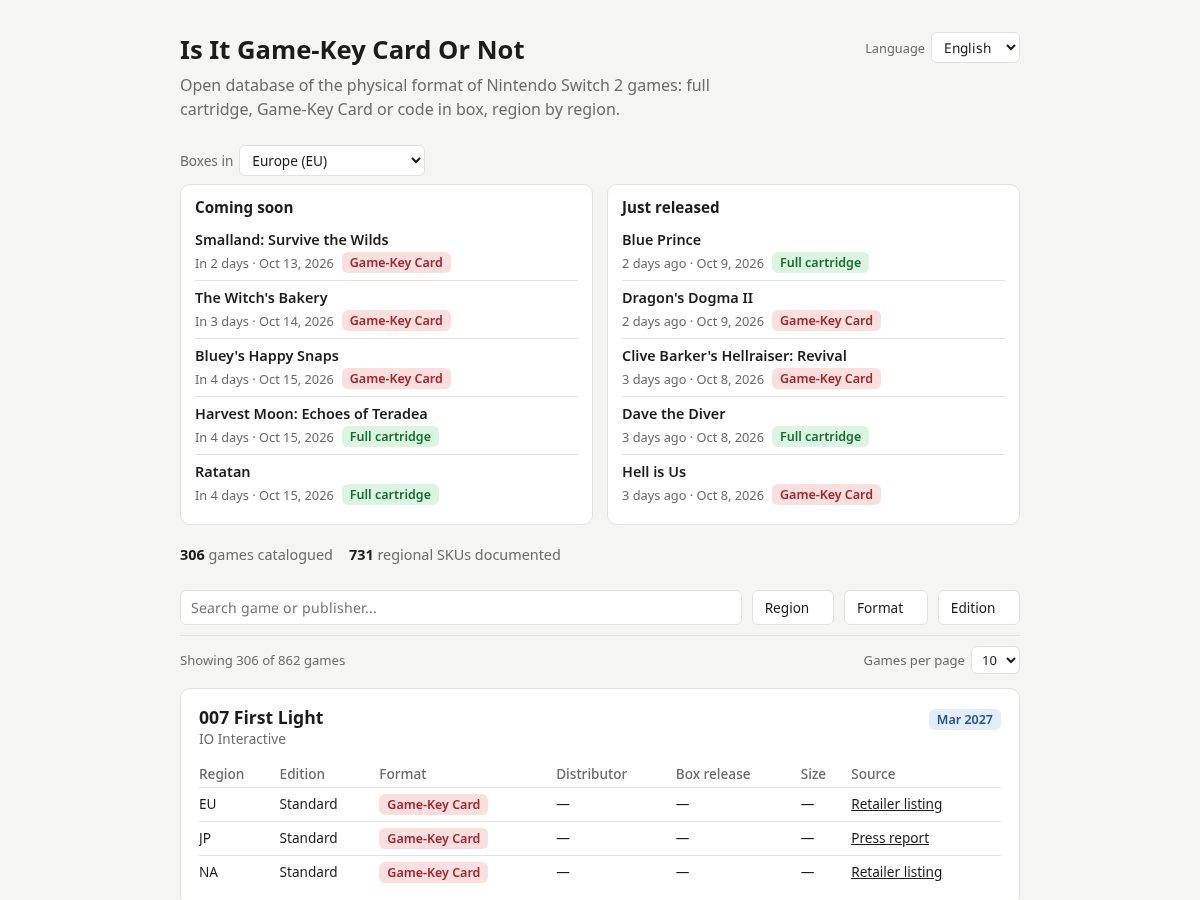Click the Game-Key Card badge in JP row
Viewport: 1200px width, 900px height.
pos(433,839)
